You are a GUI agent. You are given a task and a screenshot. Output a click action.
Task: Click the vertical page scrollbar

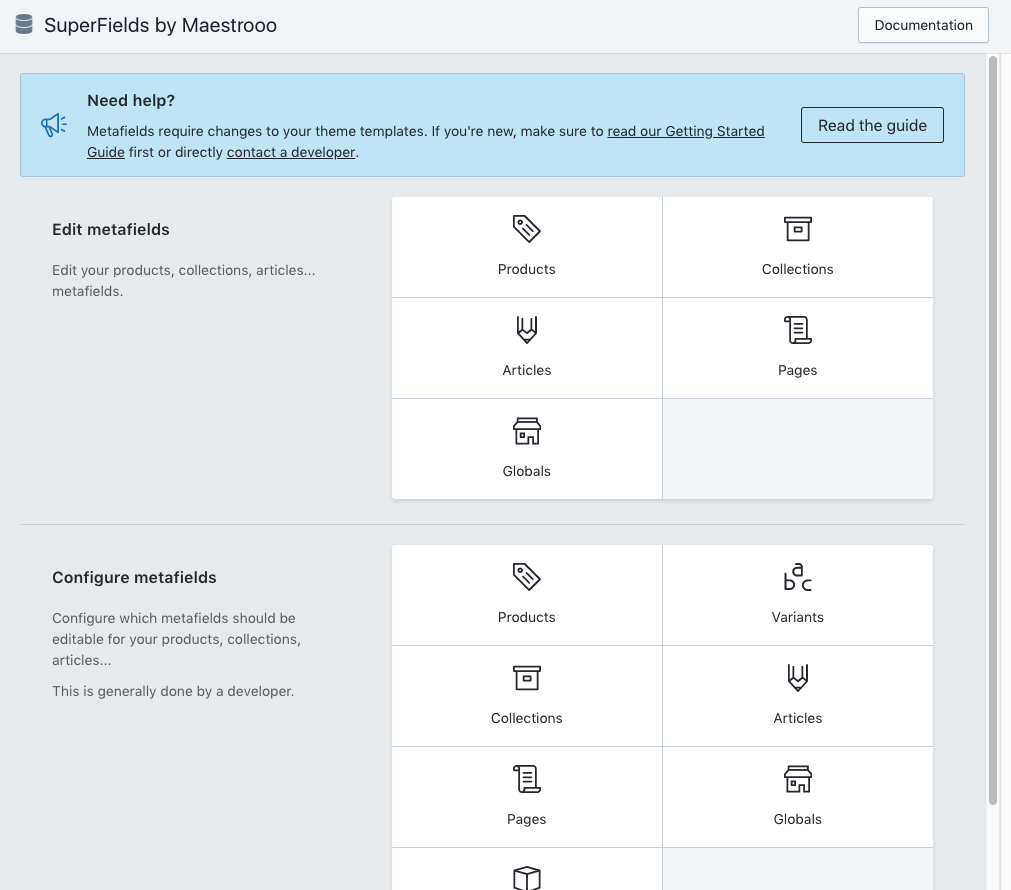click(993, 430)
